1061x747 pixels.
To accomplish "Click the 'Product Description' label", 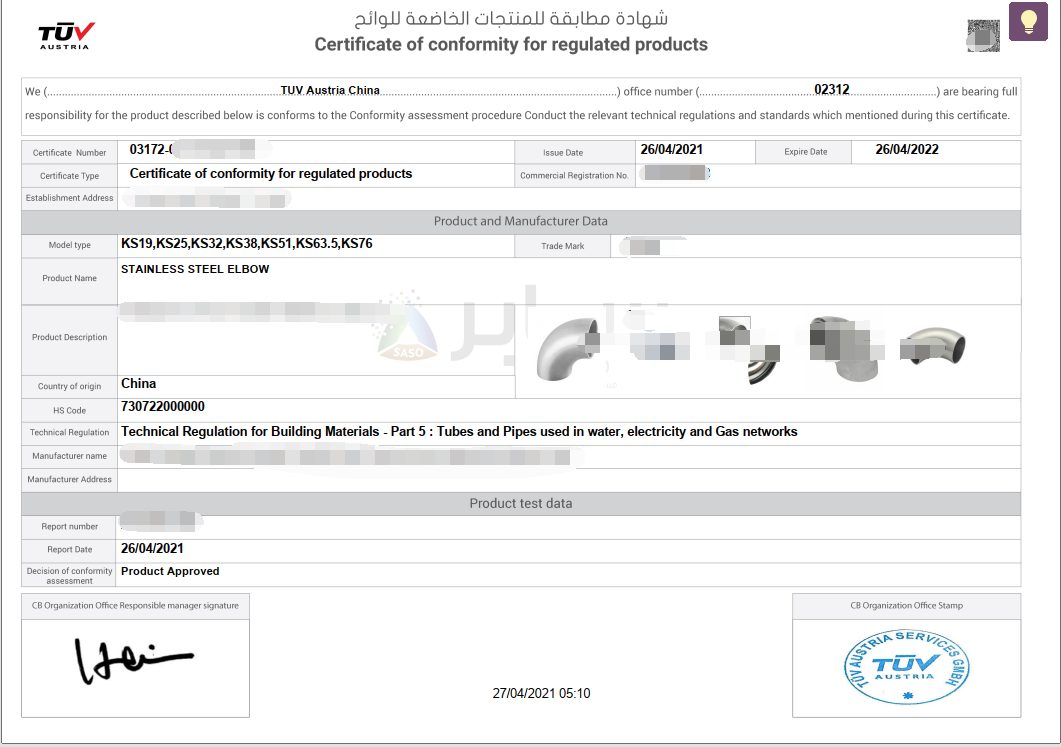I will (x=70, y=337).
